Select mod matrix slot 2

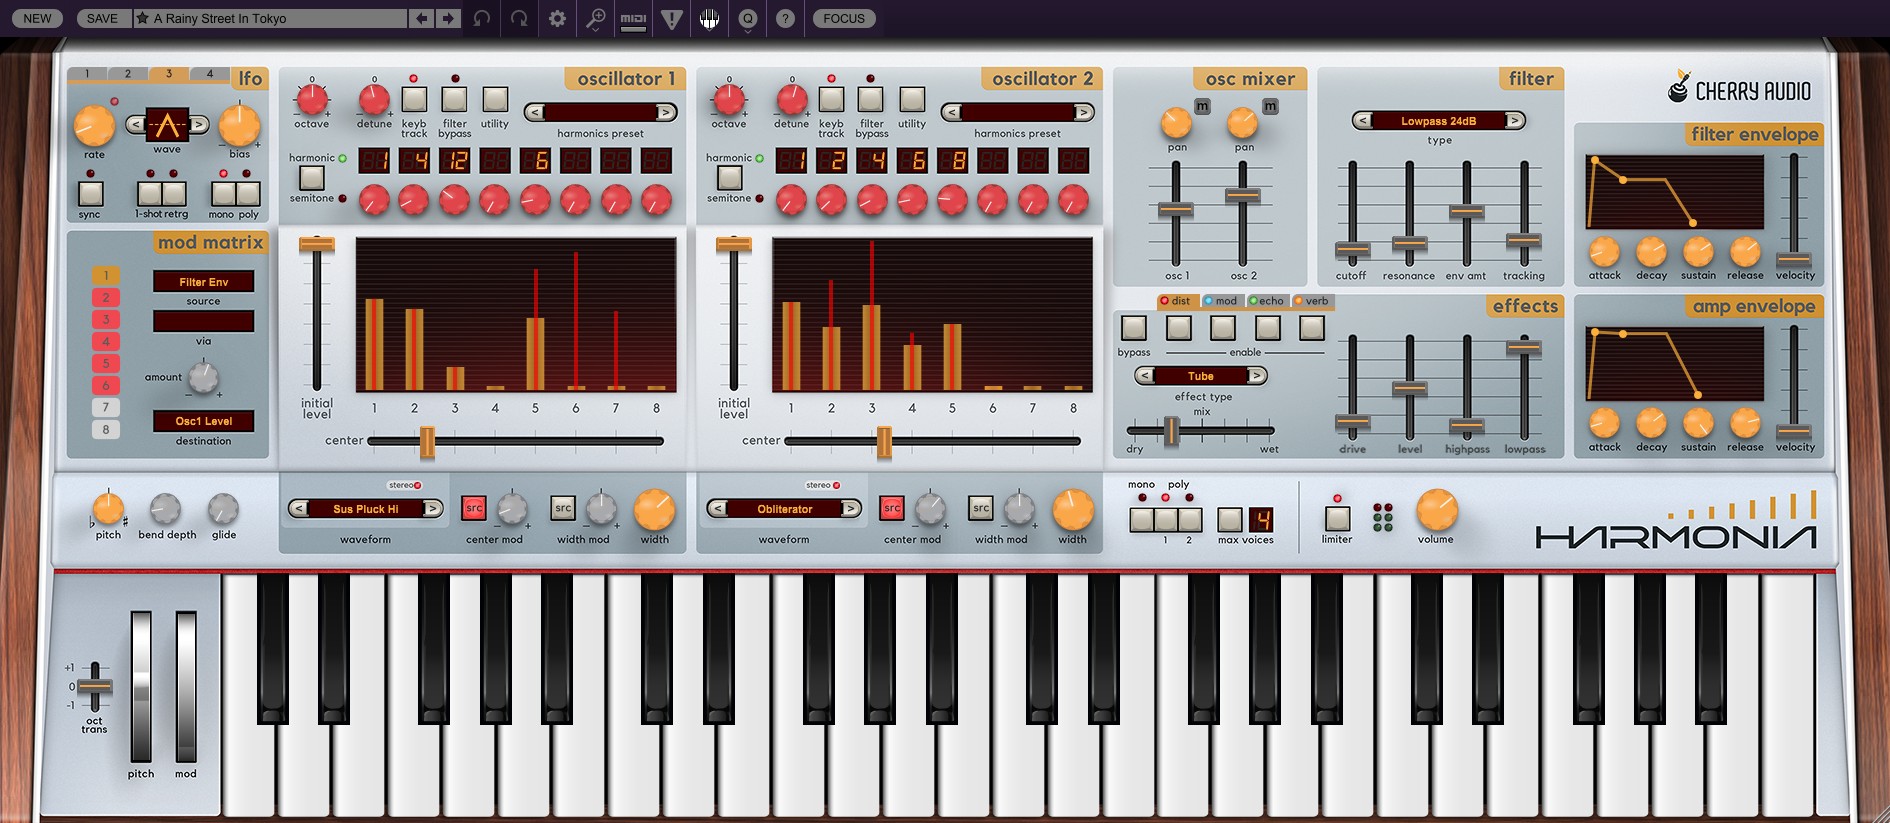106,297
